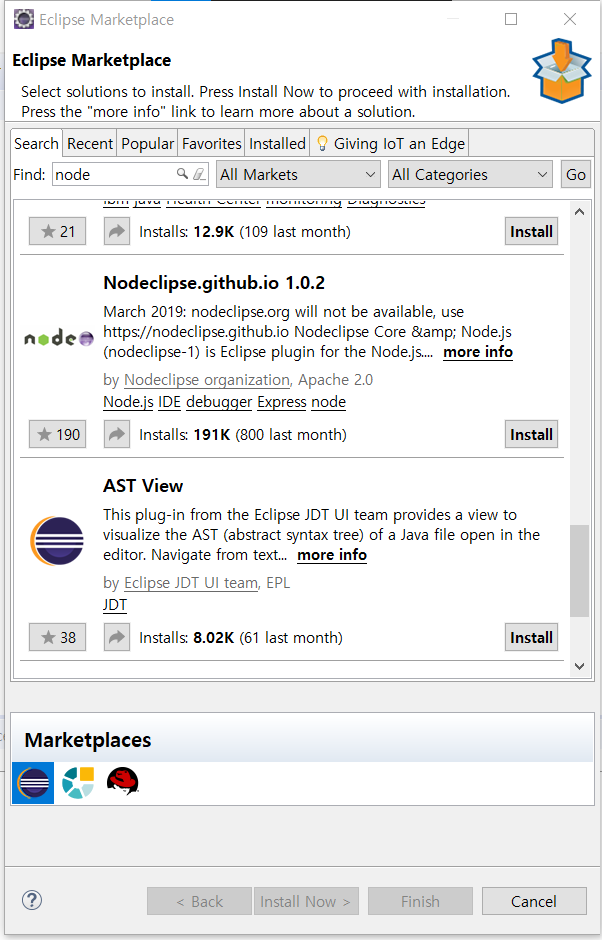Open more info link for AST View
Screen dimensions: 602x940
332,555
